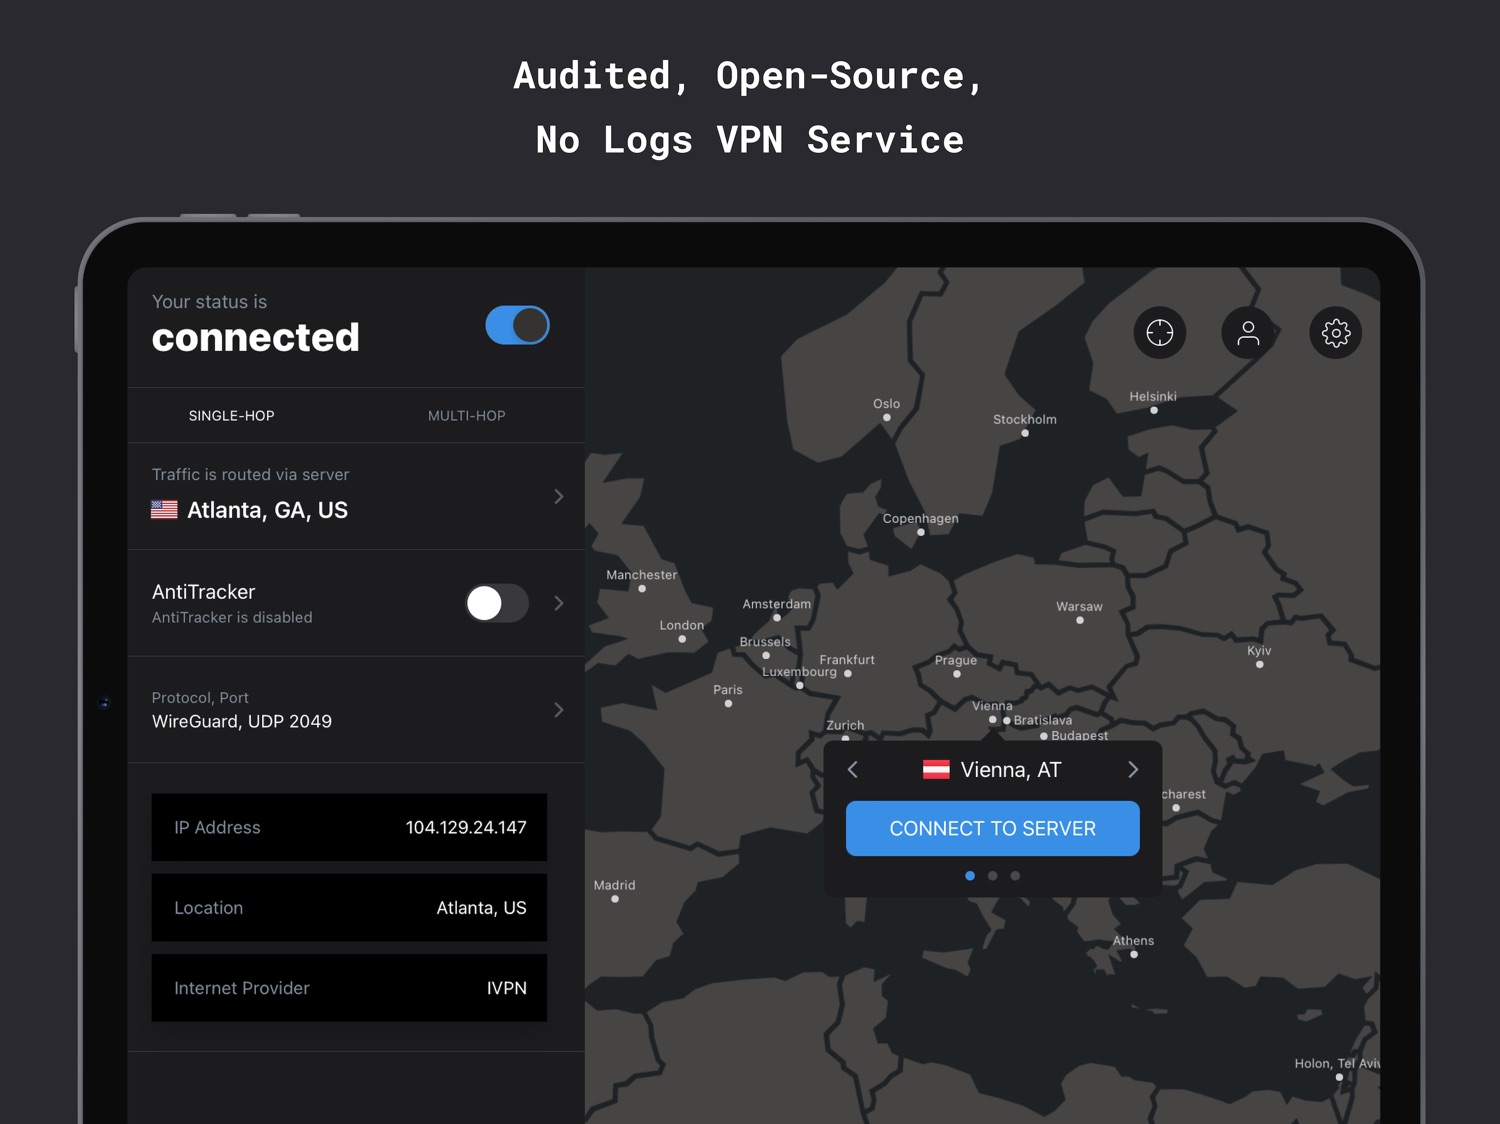Click the IP Address value 104.129.24.147
1500x1124 pixels.
(x=466, y=828)
